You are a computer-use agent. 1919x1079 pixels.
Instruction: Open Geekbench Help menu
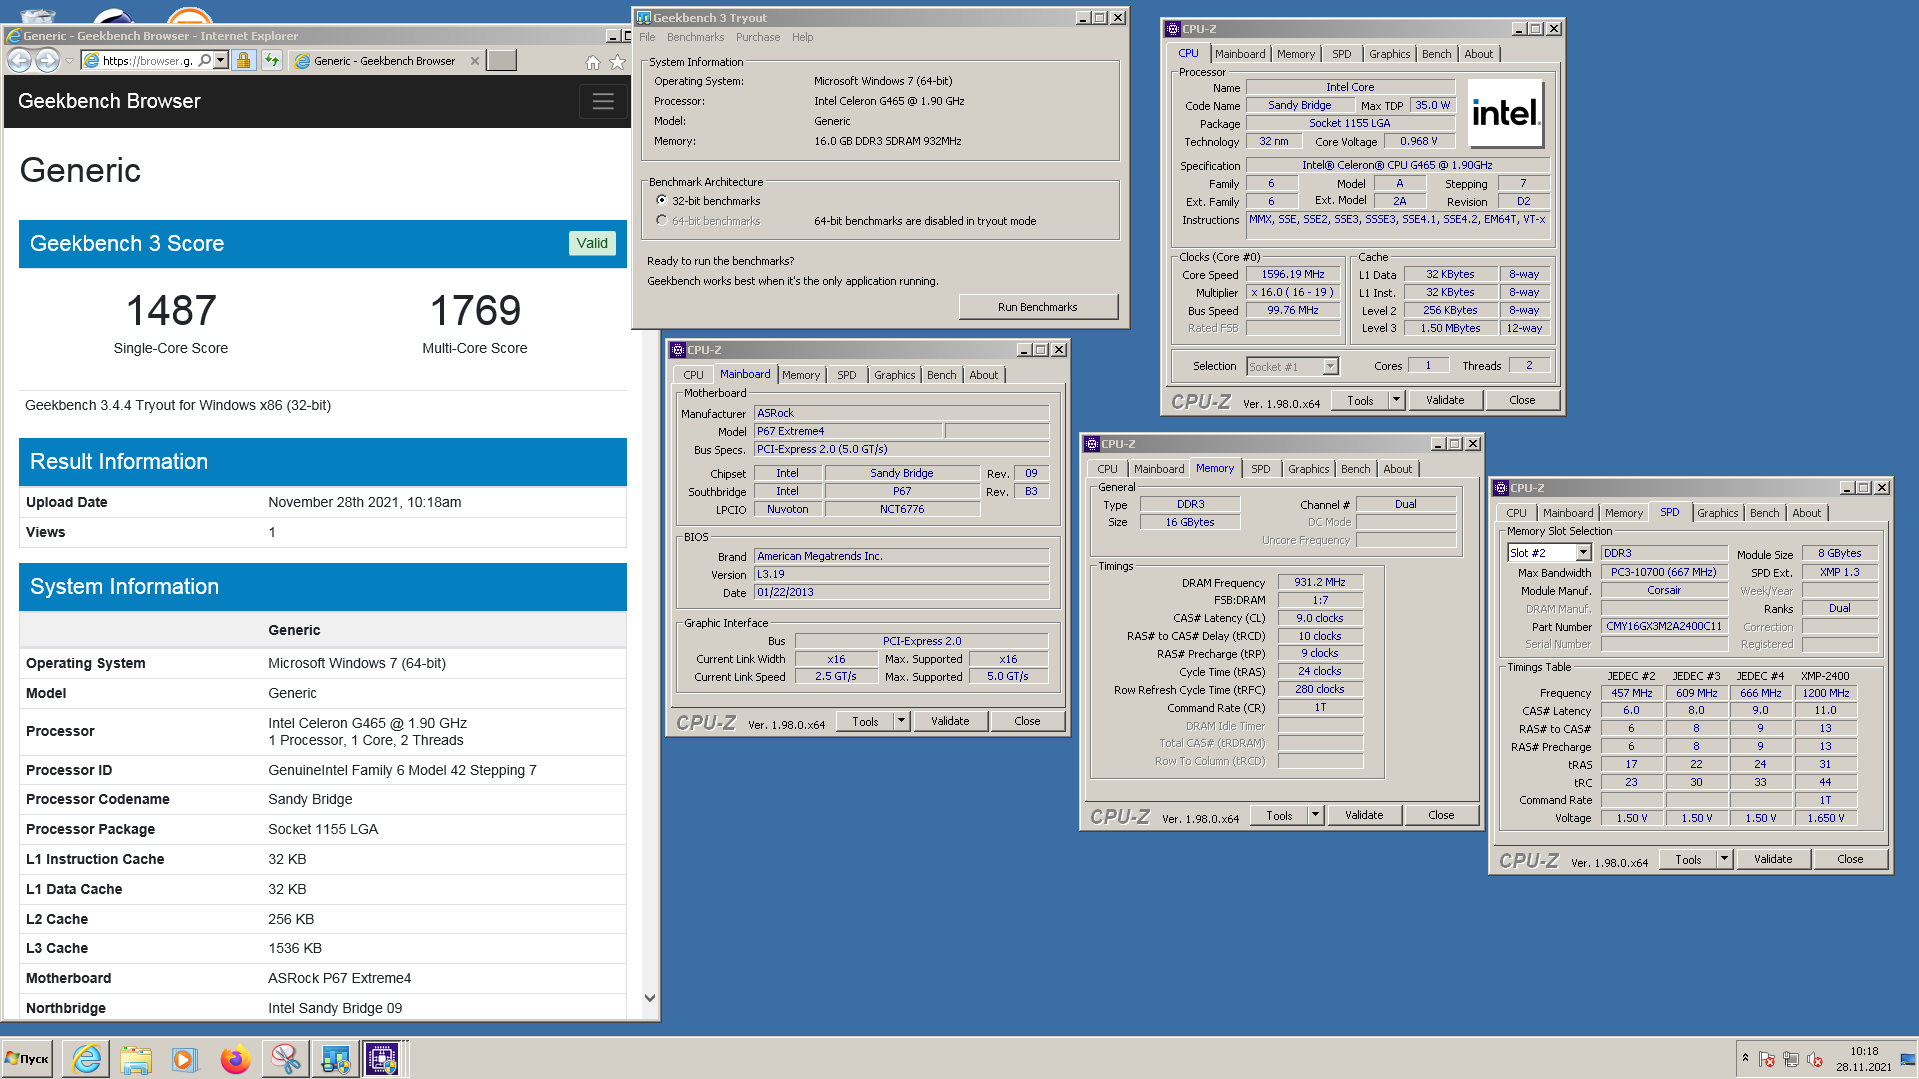[802, 37]
